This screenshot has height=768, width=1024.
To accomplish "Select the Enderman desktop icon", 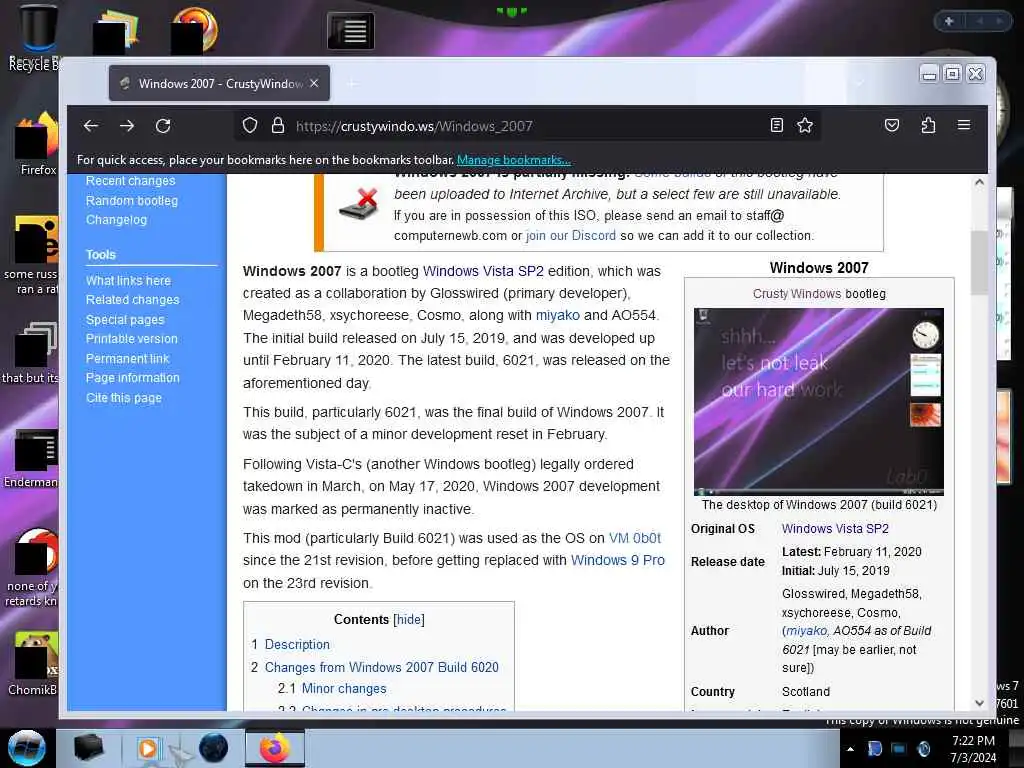I will pyautogui.click(x=33, y=459).
